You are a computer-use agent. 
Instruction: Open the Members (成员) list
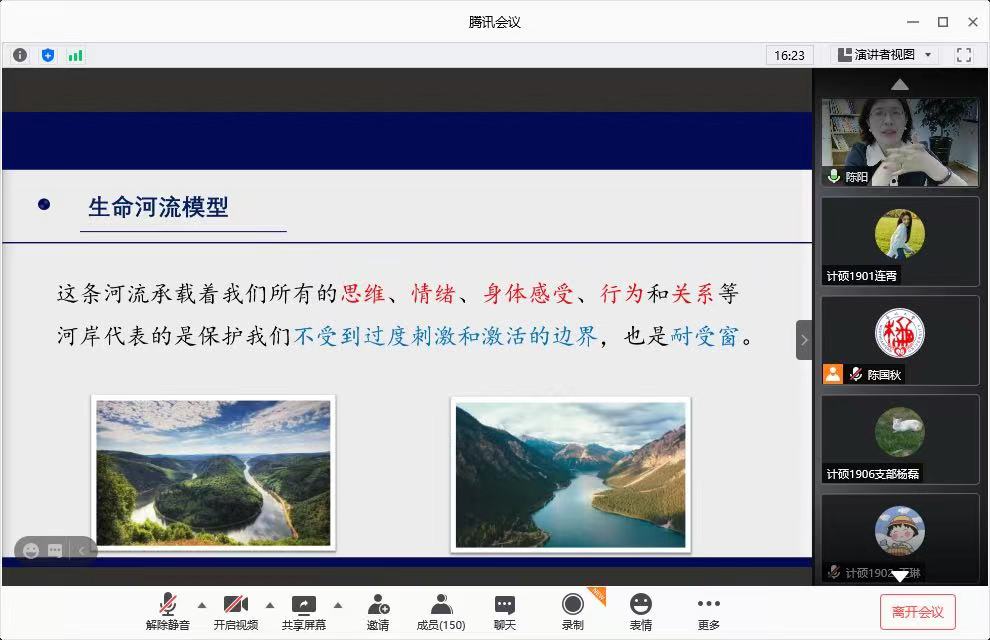coord(441,611)
